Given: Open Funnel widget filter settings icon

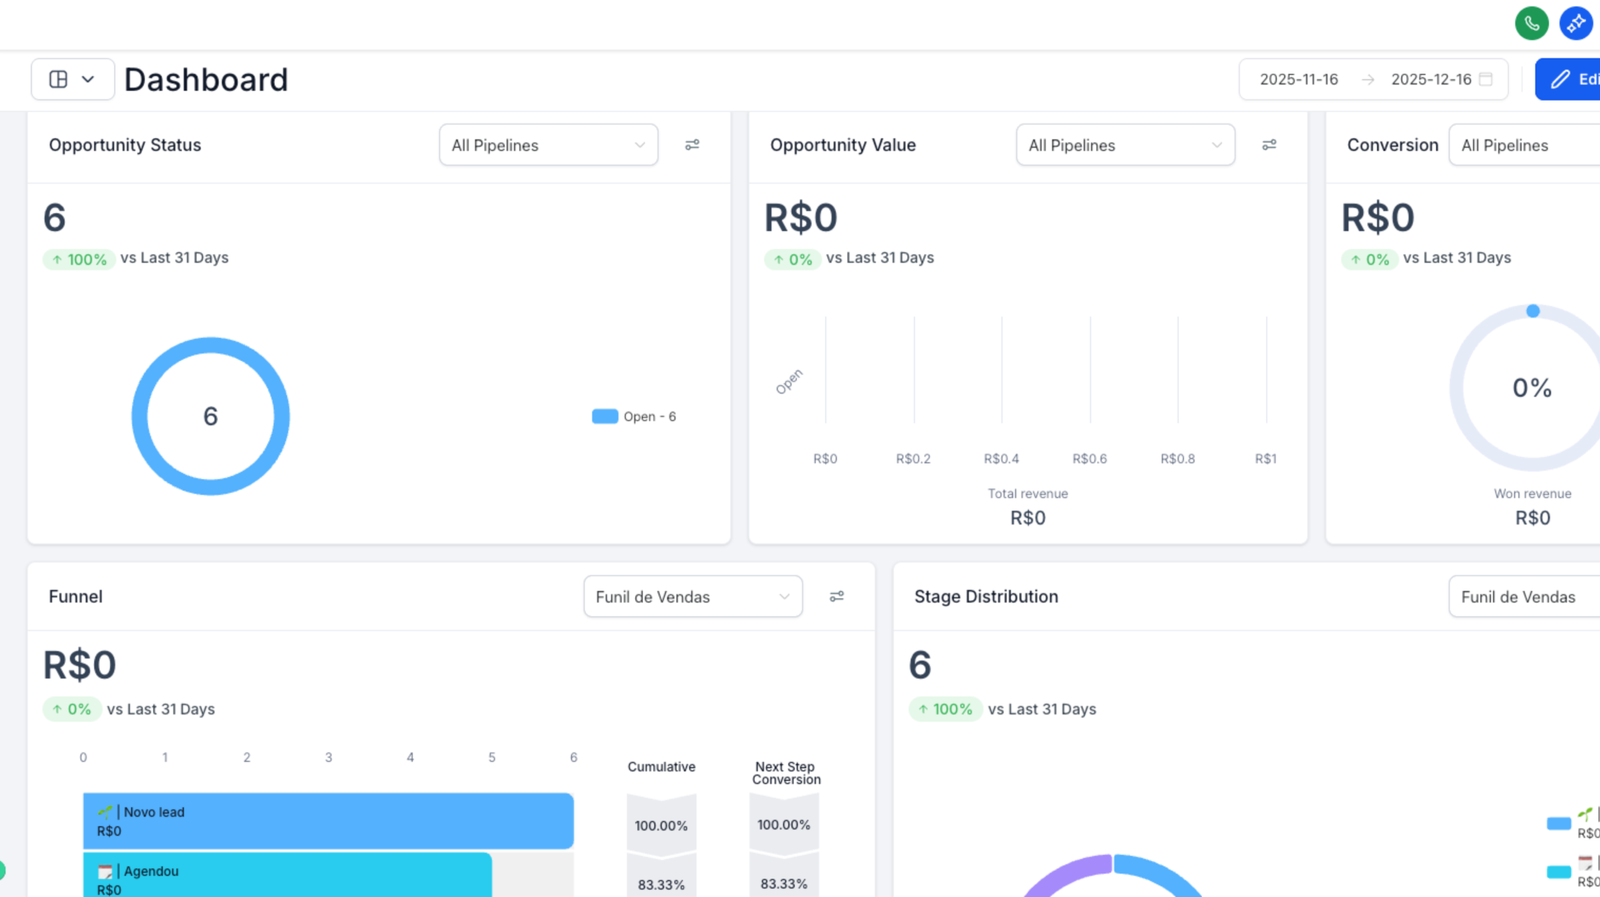Looking at the screenshot, I should pos(837,597).
